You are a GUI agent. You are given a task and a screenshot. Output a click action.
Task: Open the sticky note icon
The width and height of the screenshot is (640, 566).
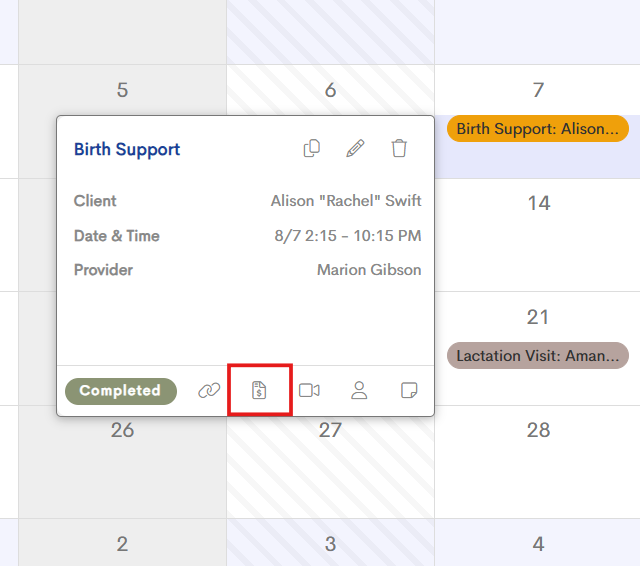pos(409,390)
